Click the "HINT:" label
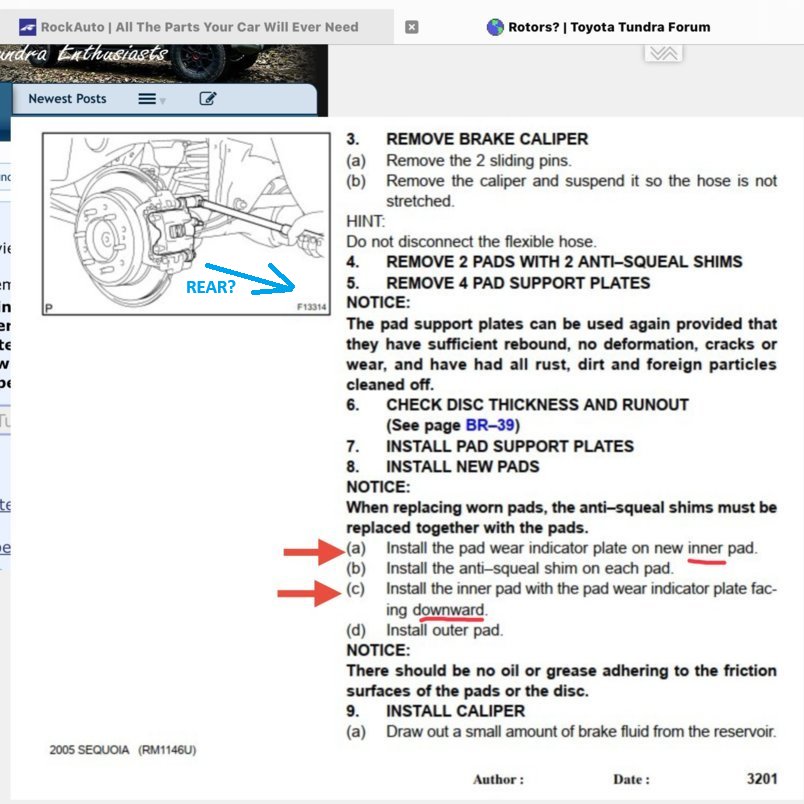 (366, 221)
